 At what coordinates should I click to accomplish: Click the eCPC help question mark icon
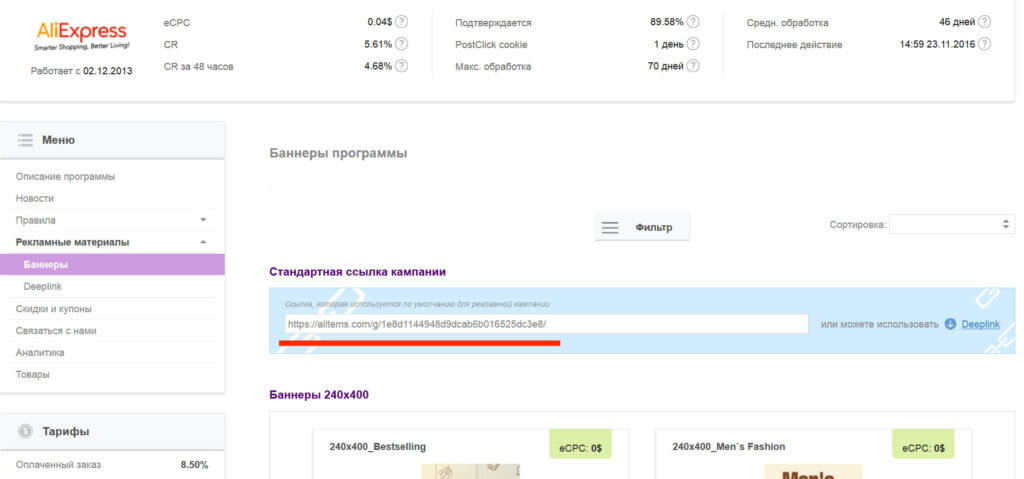coord(402,22)
